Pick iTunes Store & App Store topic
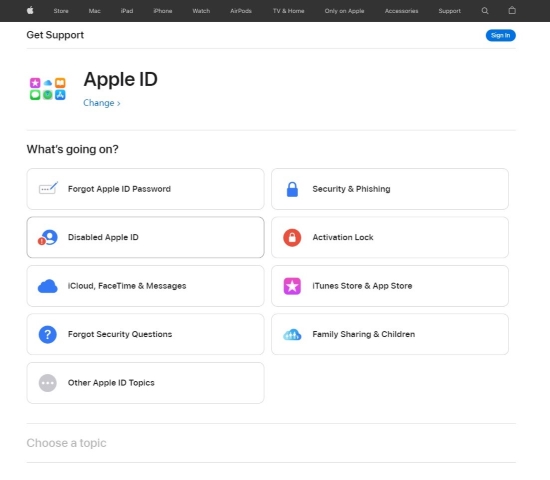 pos(390,286)
